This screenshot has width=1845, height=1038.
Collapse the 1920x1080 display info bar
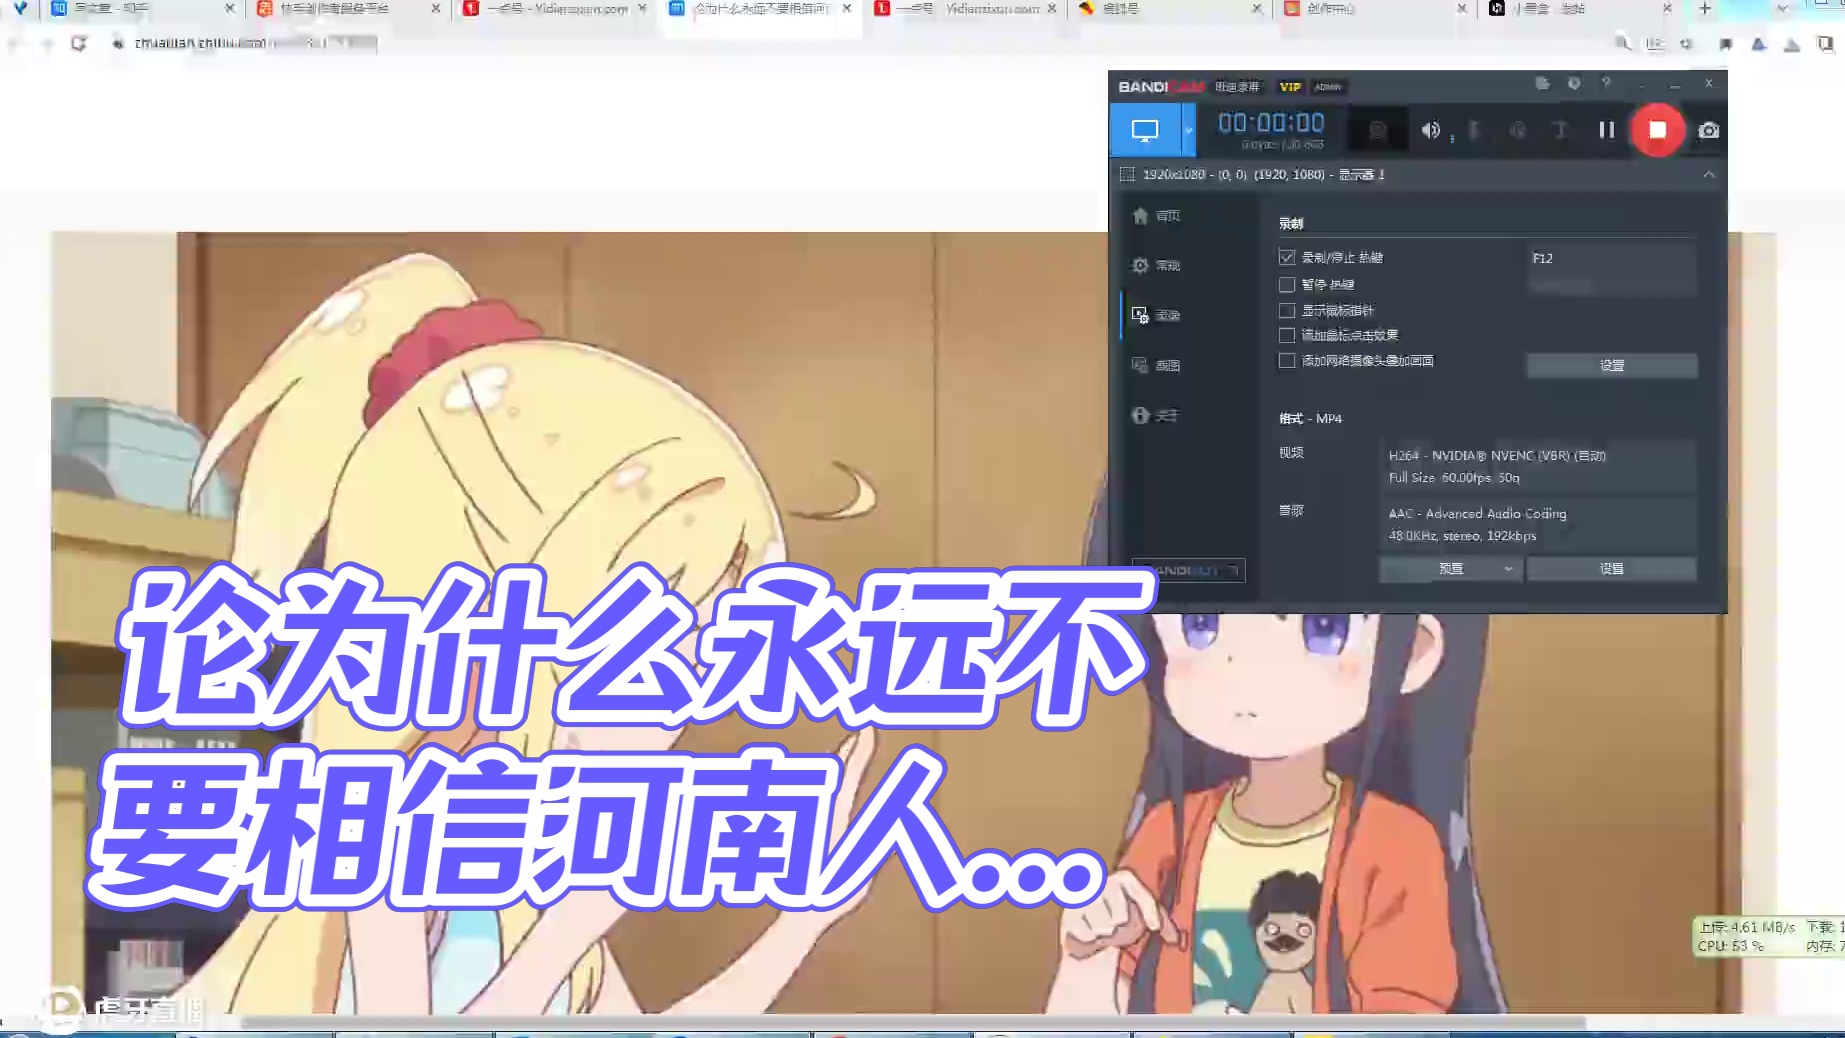pyautogui.click(x=1709, y=175)
